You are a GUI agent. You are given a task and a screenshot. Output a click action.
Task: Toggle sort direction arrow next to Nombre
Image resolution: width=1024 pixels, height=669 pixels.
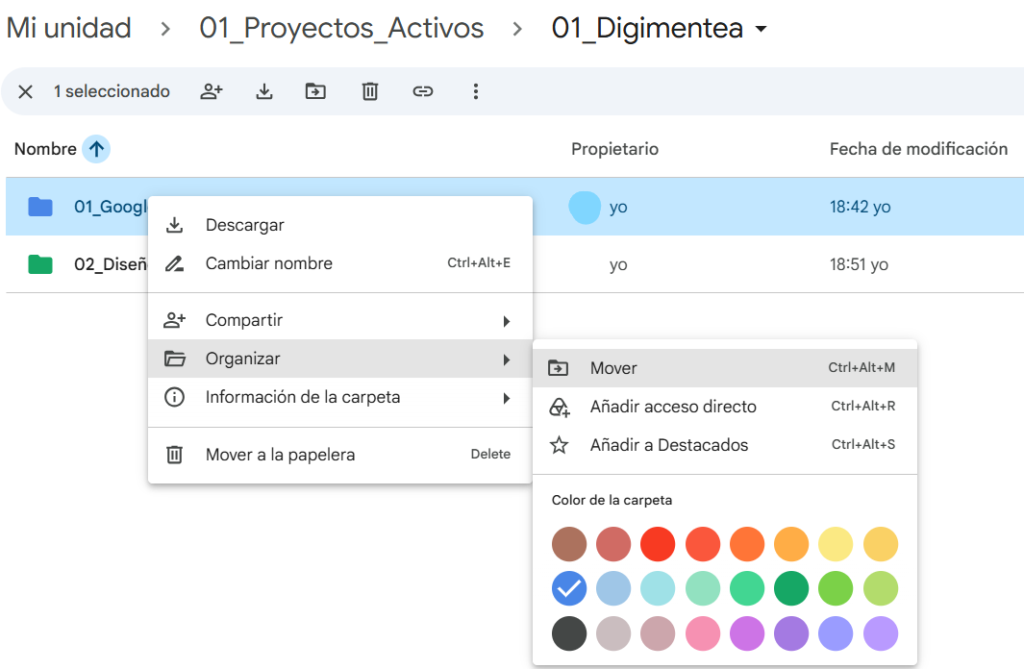coord(96,149)
